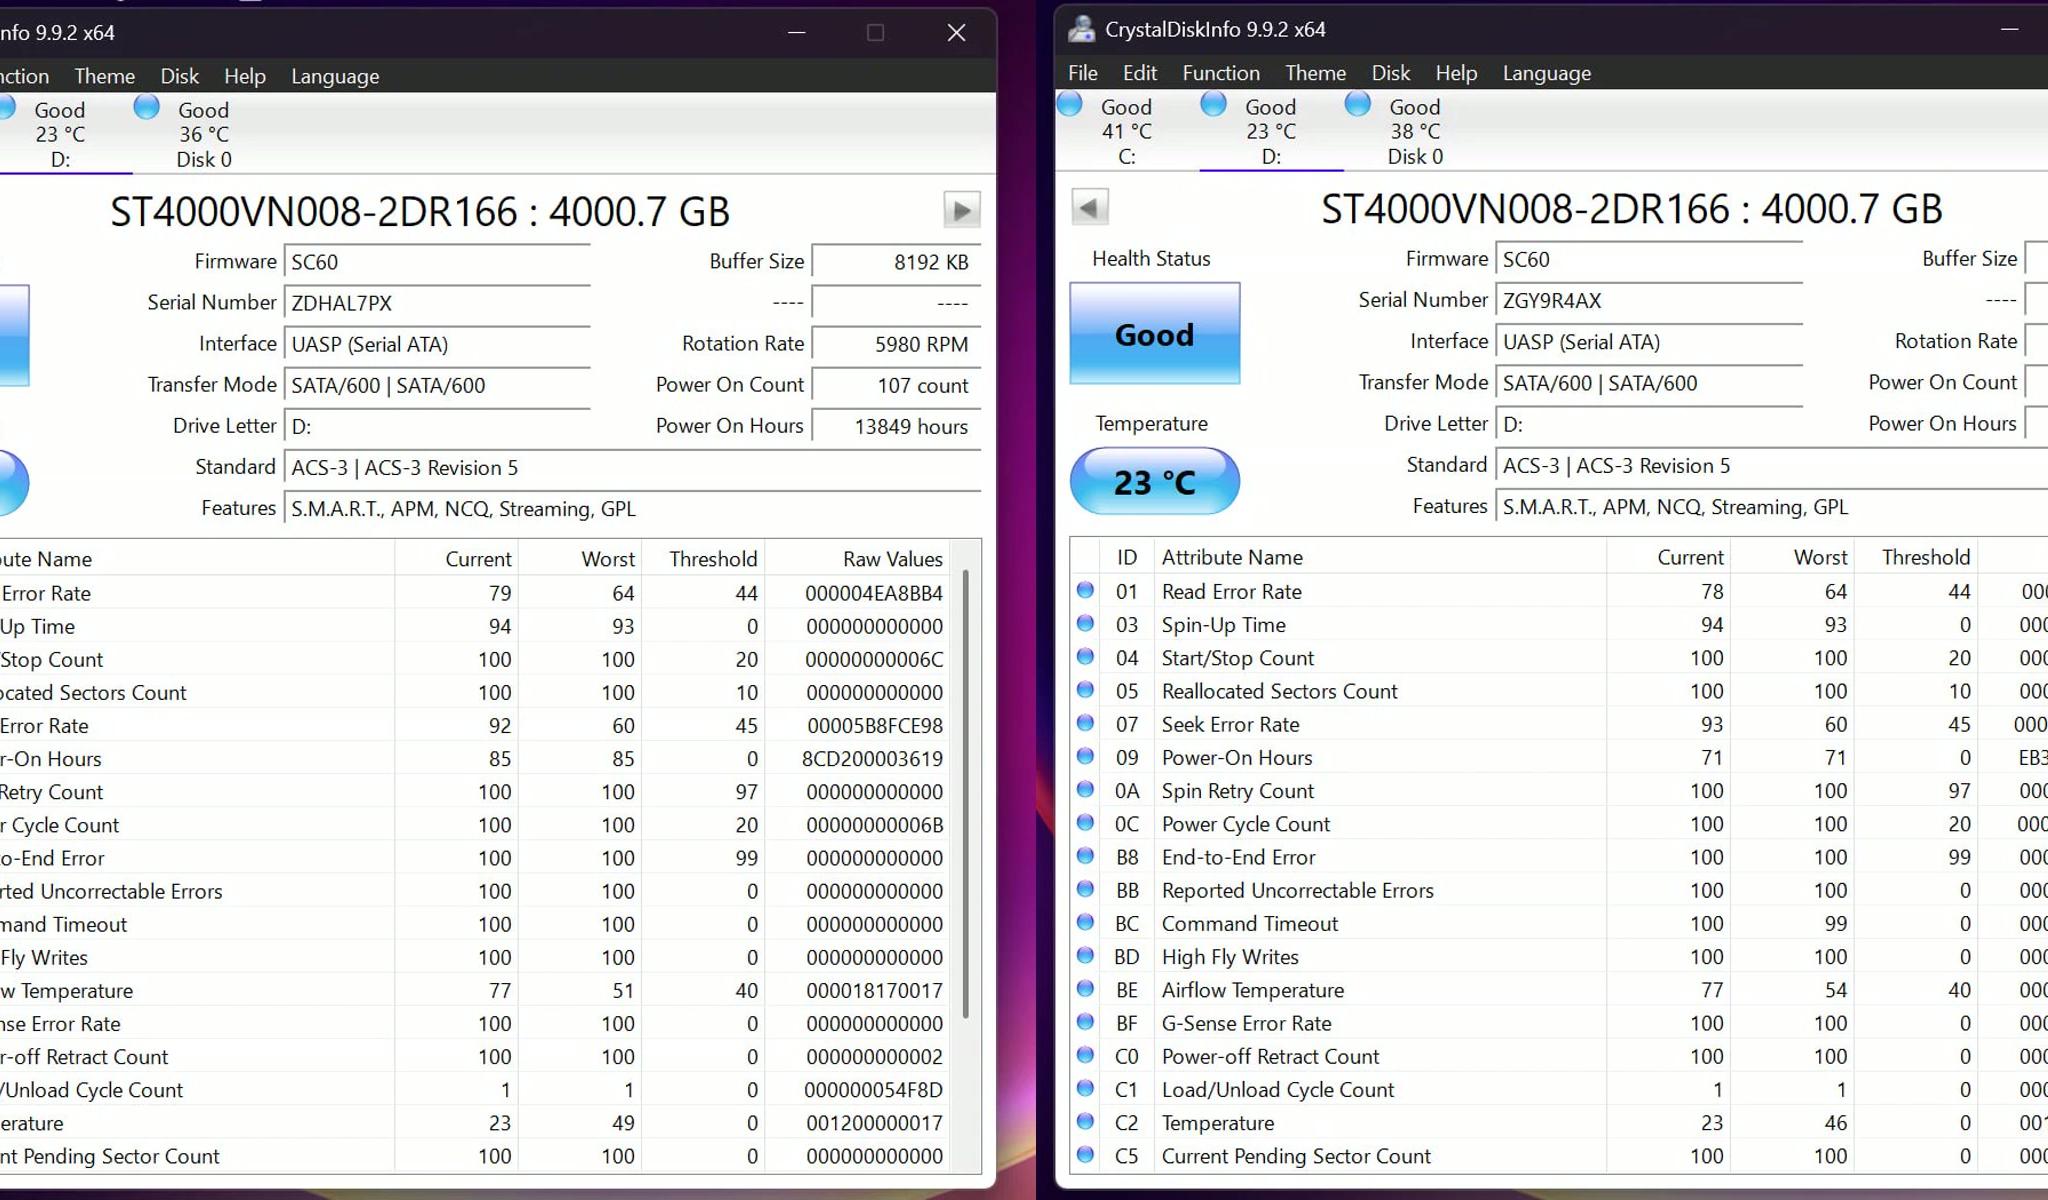The image size is (2048, 1200).
Task: Select D: drive tab in right window
Action: 1271,131
